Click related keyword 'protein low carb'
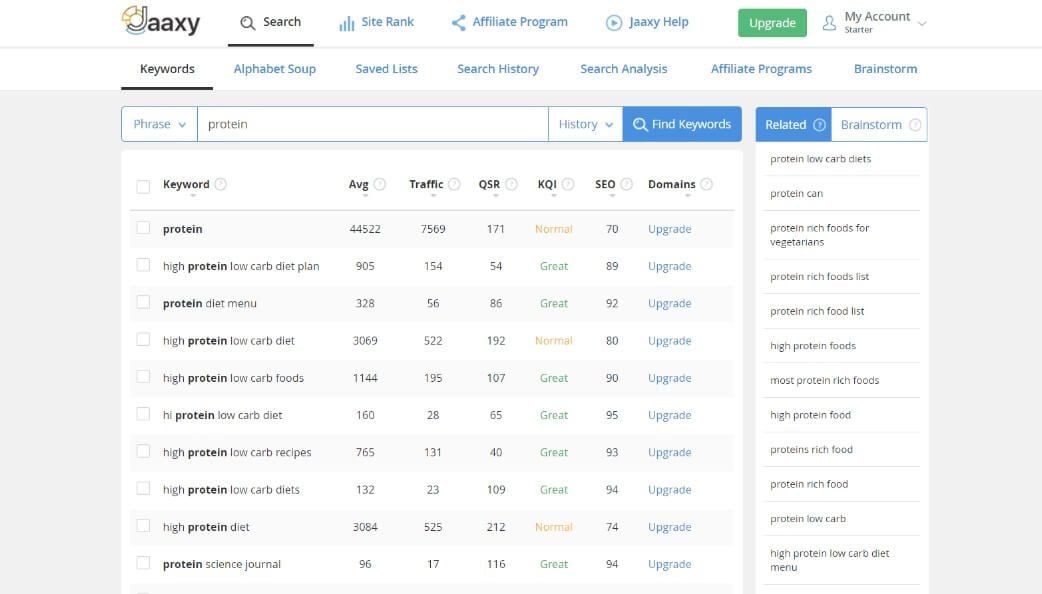 (807, 518)
